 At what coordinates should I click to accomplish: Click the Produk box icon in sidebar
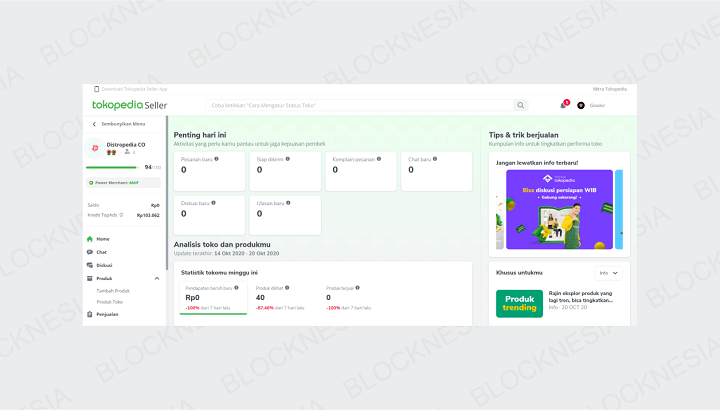90,278
